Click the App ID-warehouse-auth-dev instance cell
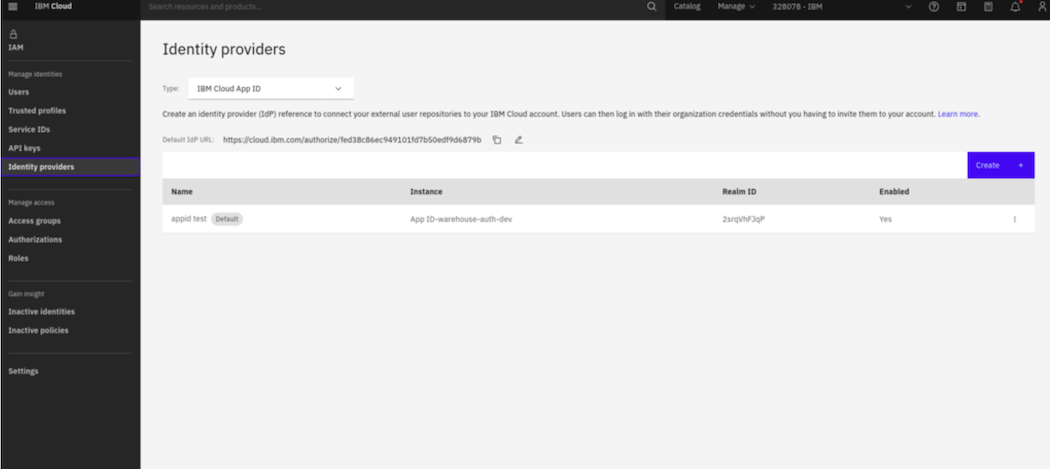Screen dimensions: 1050x469 461,219
